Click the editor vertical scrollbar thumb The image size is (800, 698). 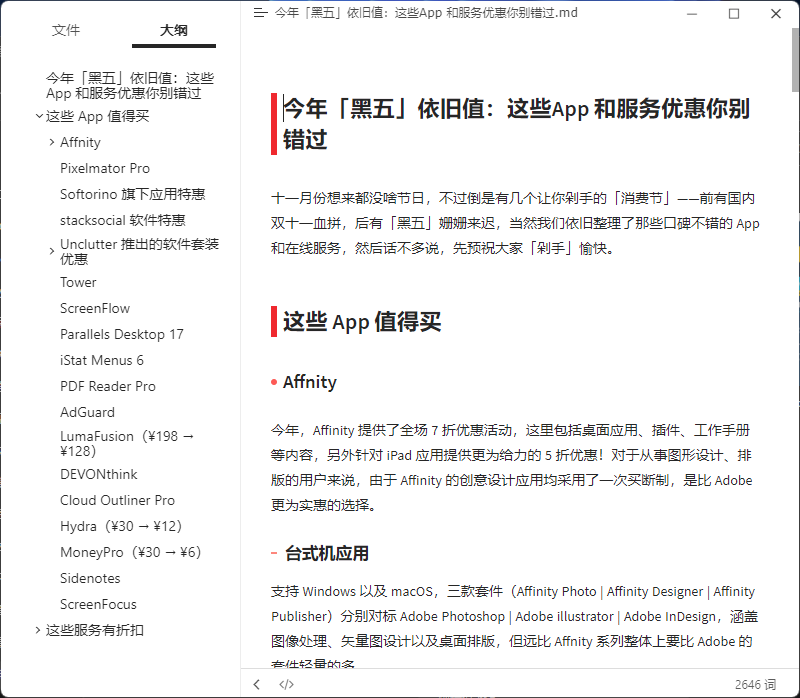pyautogui.click(x=795, y=60)
